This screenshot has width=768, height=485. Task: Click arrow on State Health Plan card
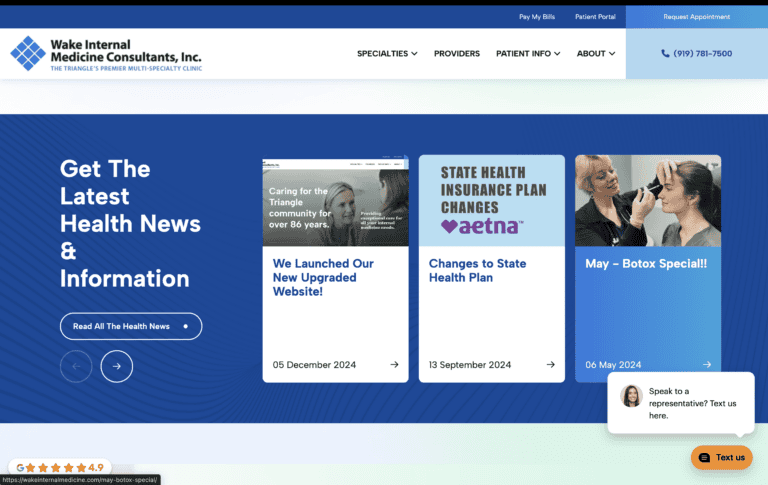tap(550, 365)
